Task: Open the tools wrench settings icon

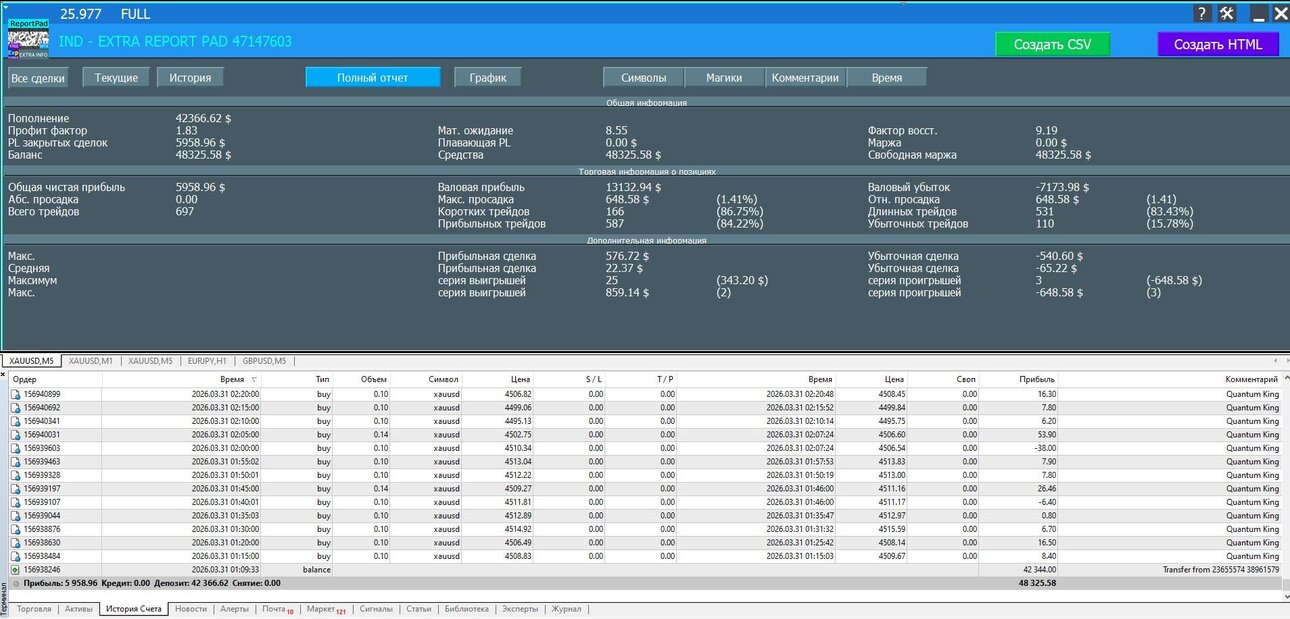Action: click(1228, 14)
